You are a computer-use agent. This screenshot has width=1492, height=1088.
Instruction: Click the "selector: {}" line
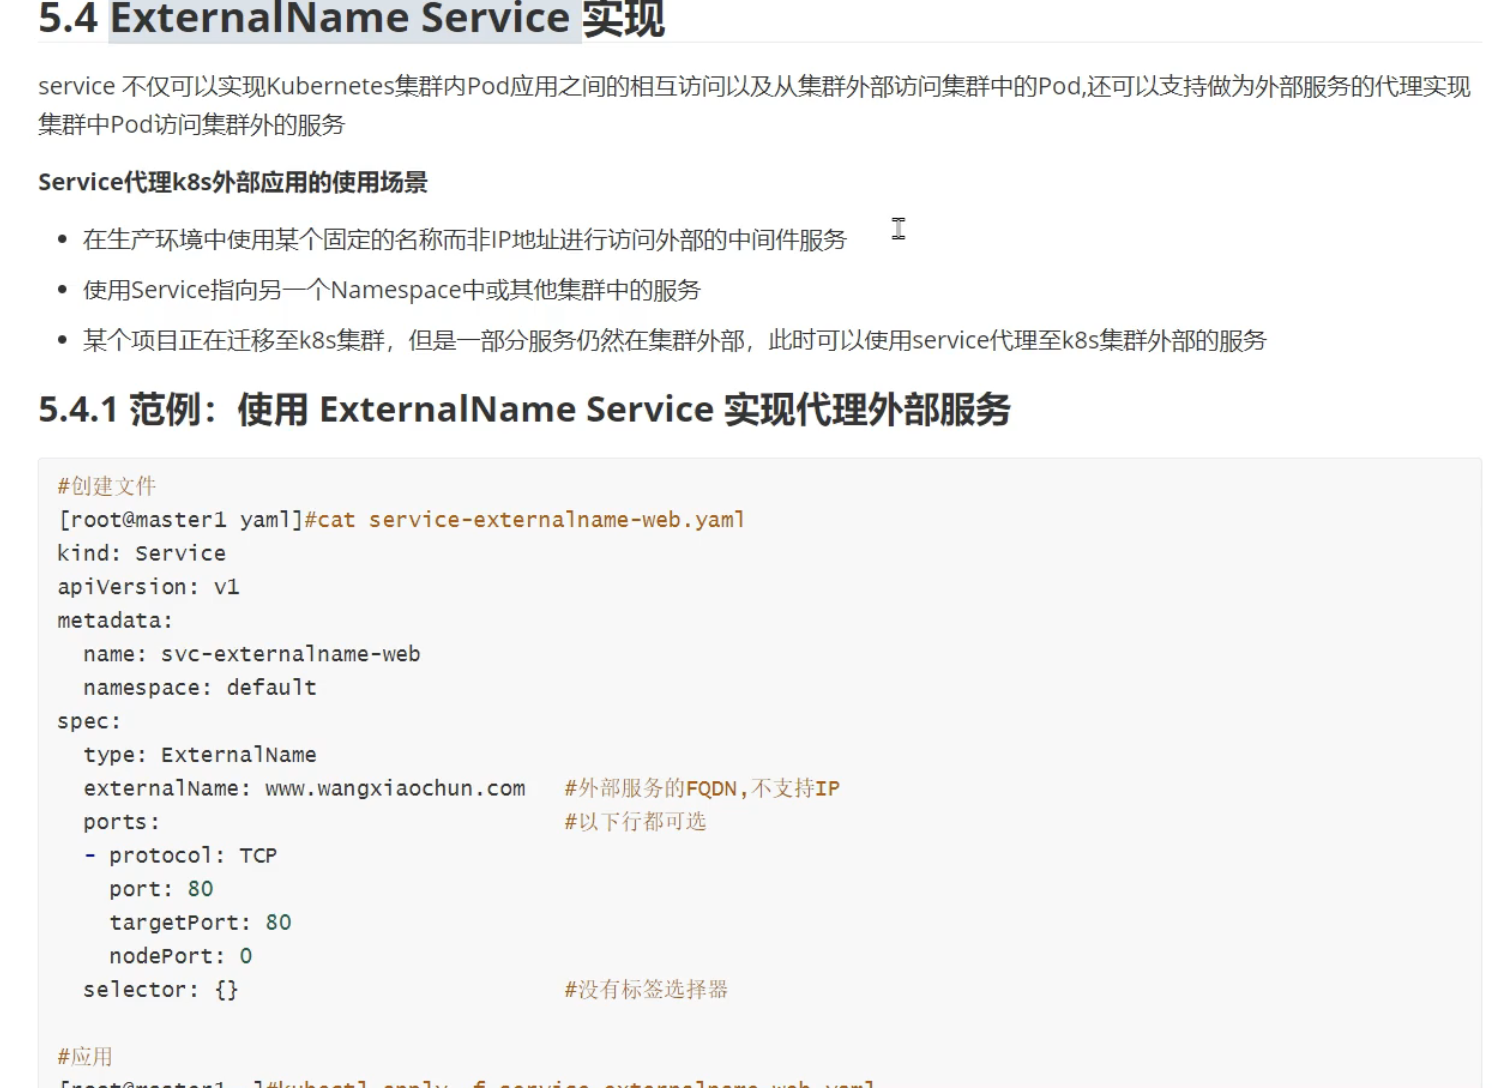click(160, 990)
